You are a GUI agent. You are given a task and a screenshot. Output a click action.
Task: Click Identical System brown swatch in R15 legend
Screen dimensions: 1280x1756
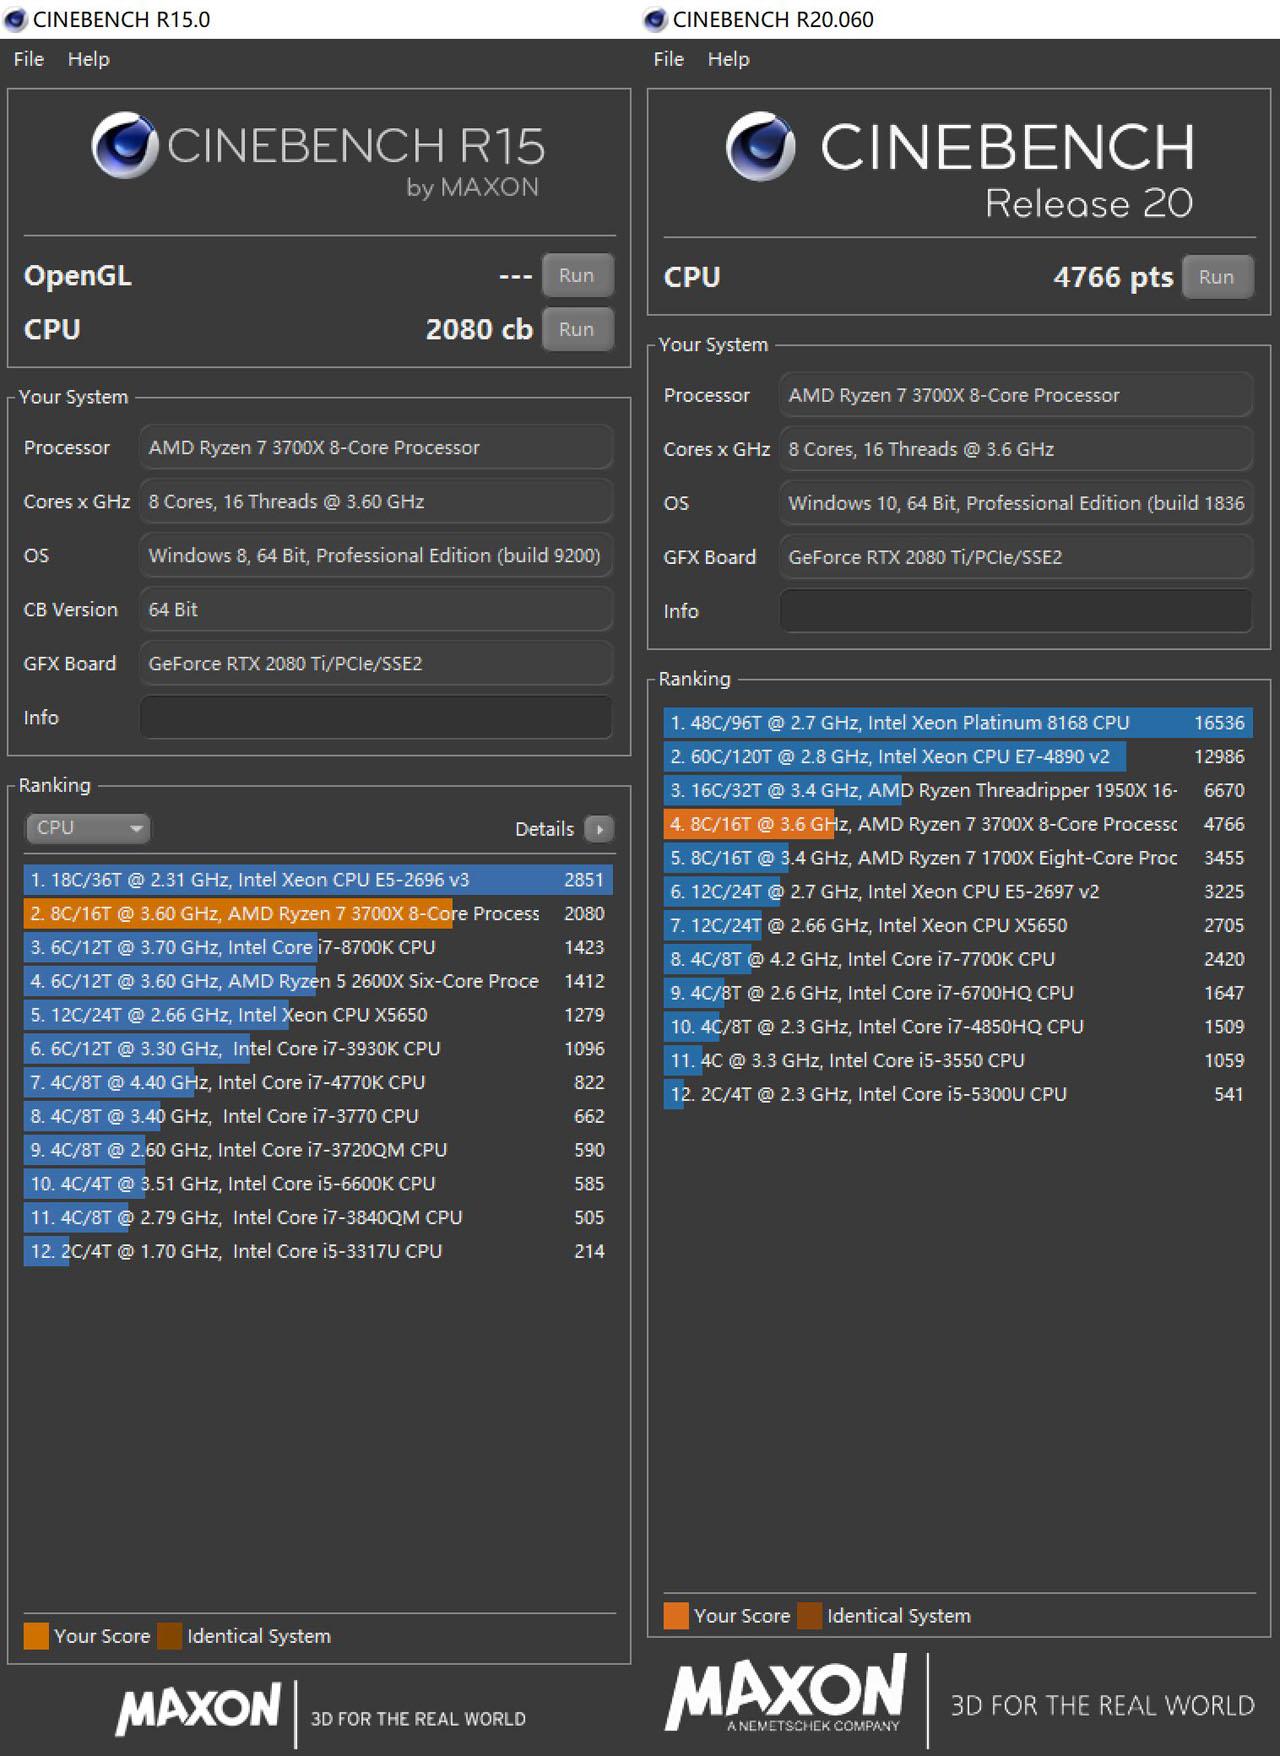point(170,1636)
